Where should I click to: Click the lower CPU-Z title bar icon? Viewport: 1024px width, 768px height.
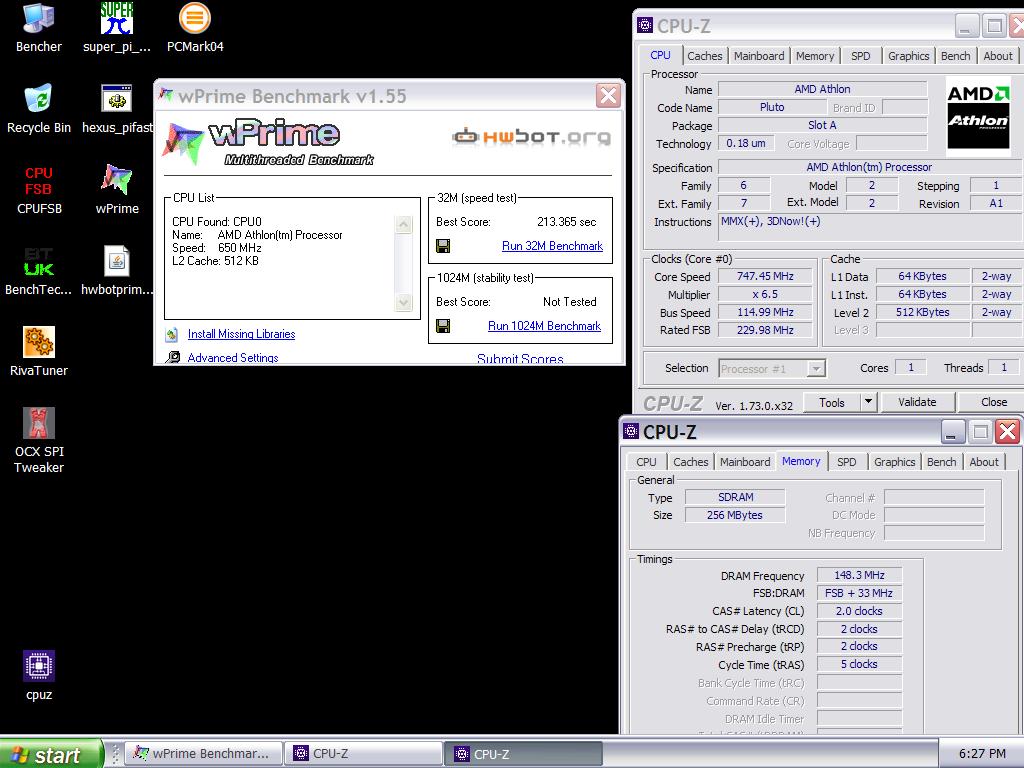pos(631,431)
